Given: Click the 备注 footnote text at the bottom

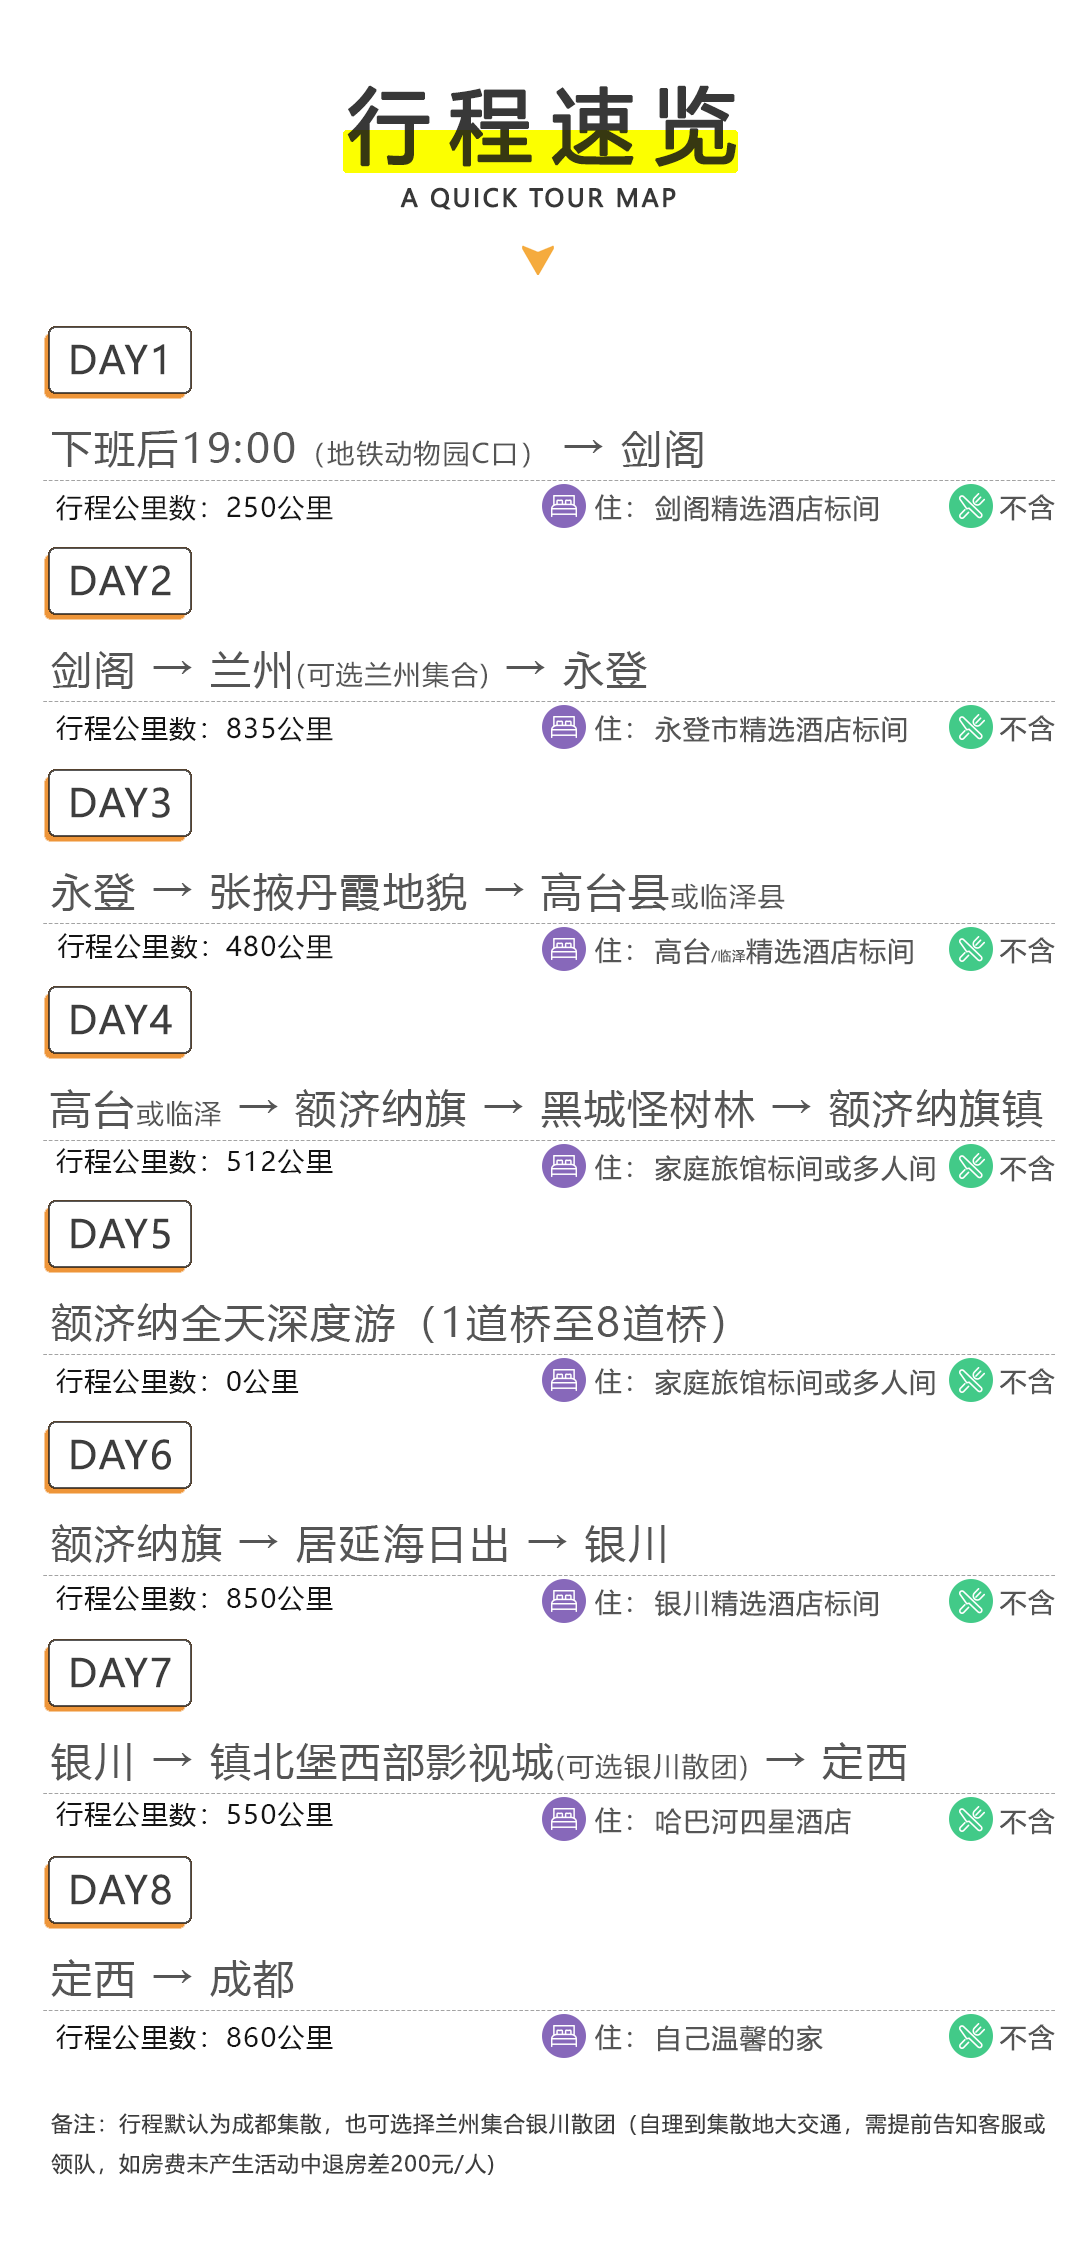Looking at the screenshot, I should pyautogui.click(x=548, y=2143).
